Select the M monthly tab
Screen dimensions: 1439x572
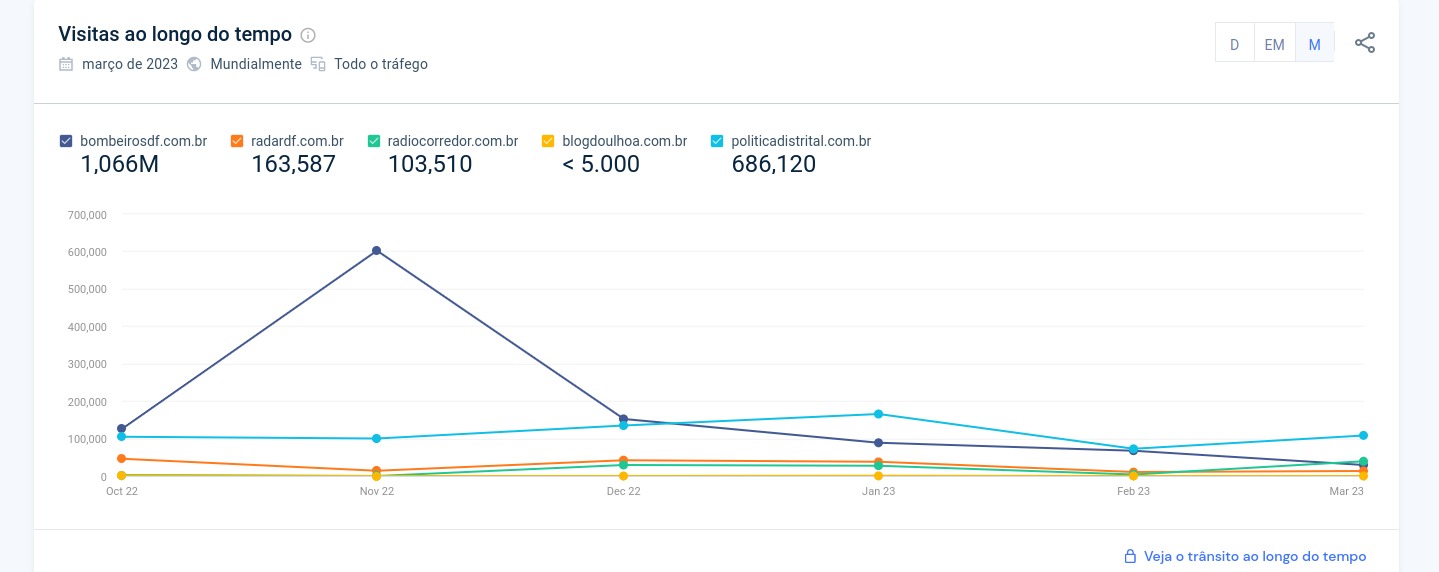(1314, 44)
